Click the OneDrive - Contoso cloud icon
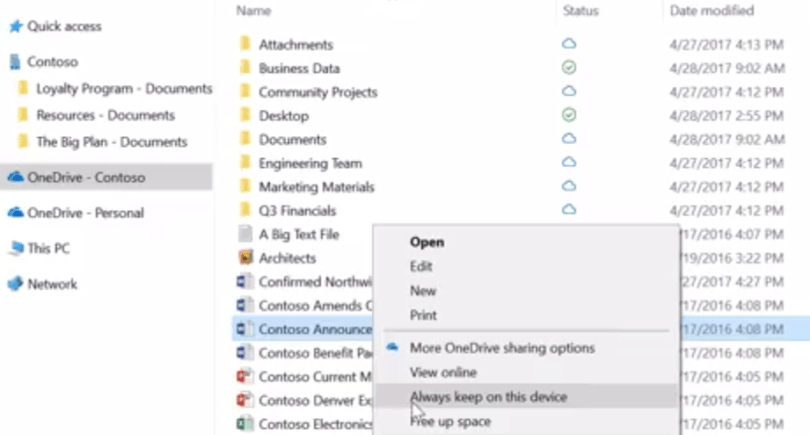 pos(15,177)
